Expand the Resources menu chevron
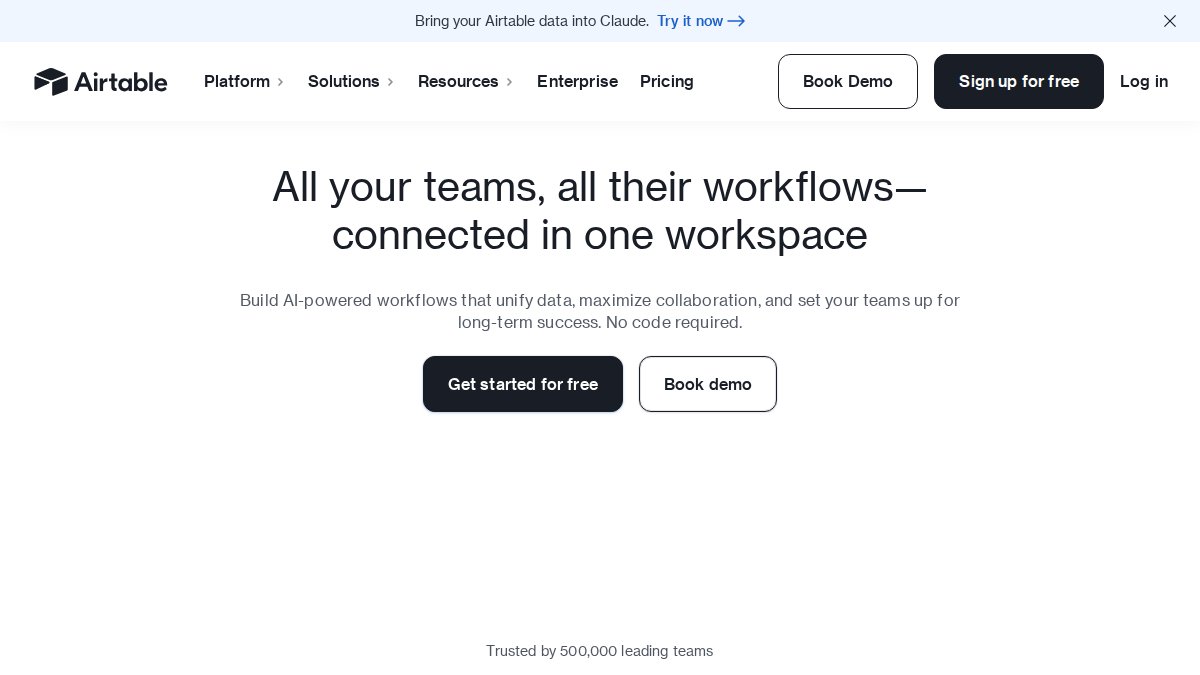The width and height of the screenshot is (1200, 675). coord(510,82)
